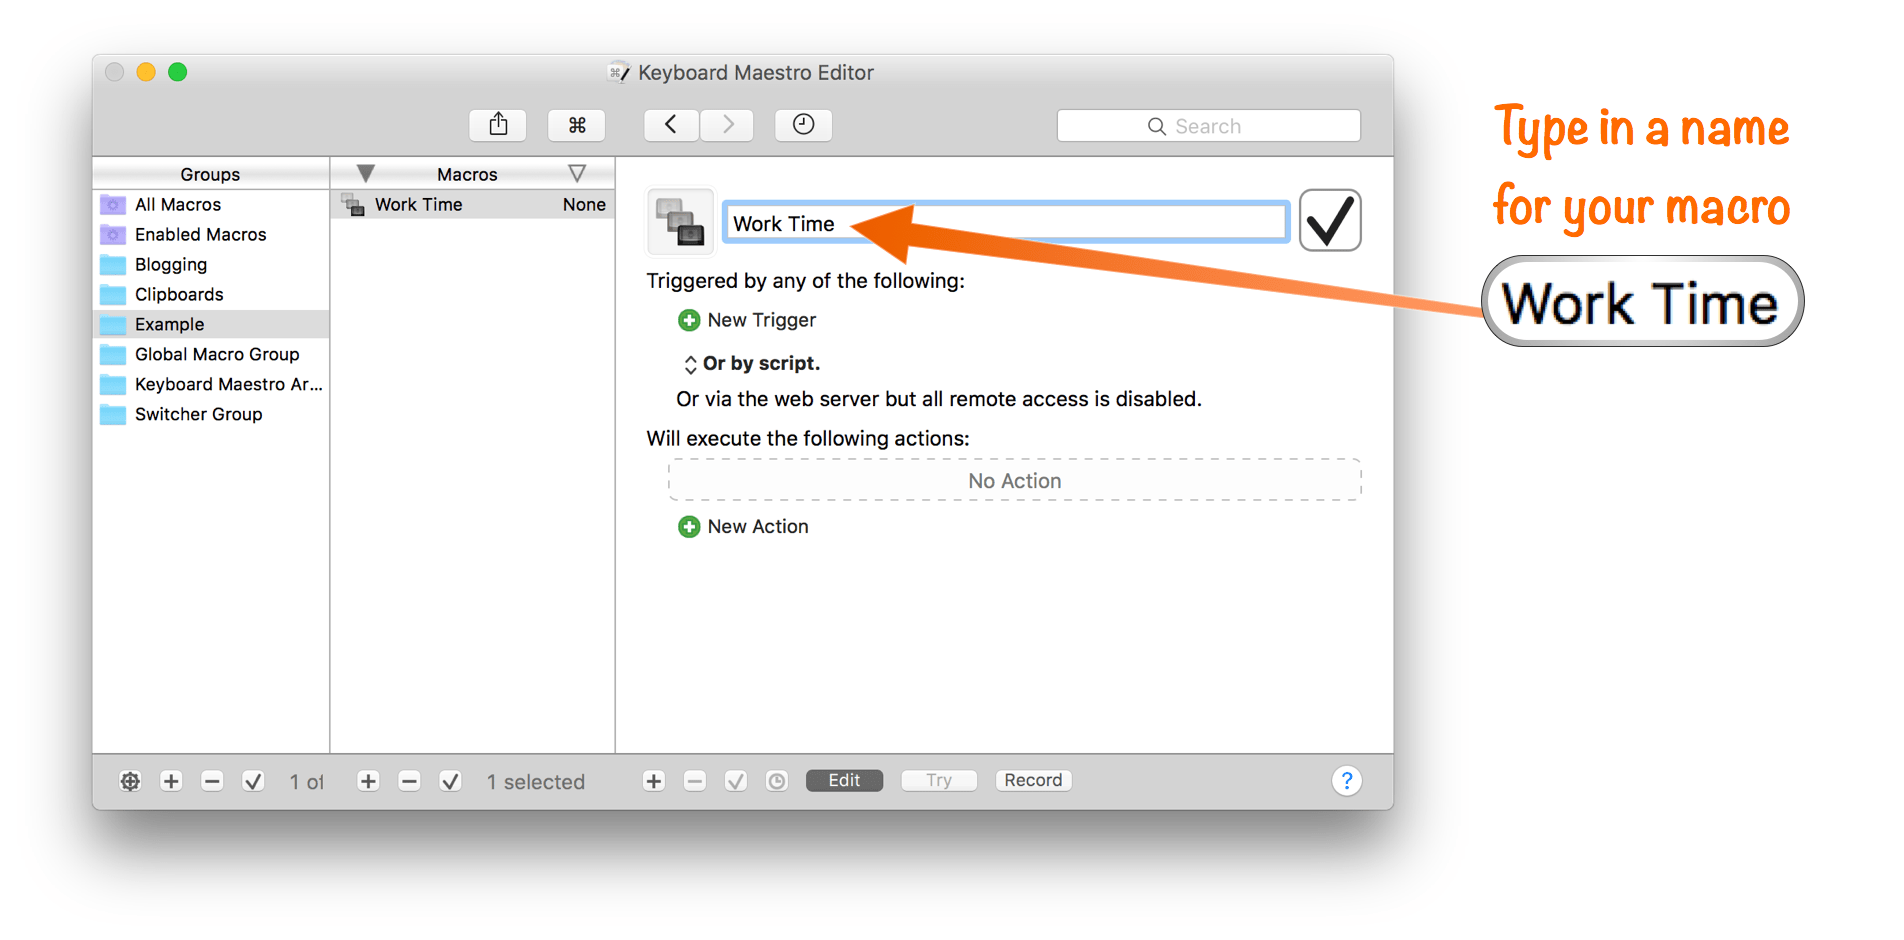Click the Command-key trigger toolbar button

tap(576, 125)
